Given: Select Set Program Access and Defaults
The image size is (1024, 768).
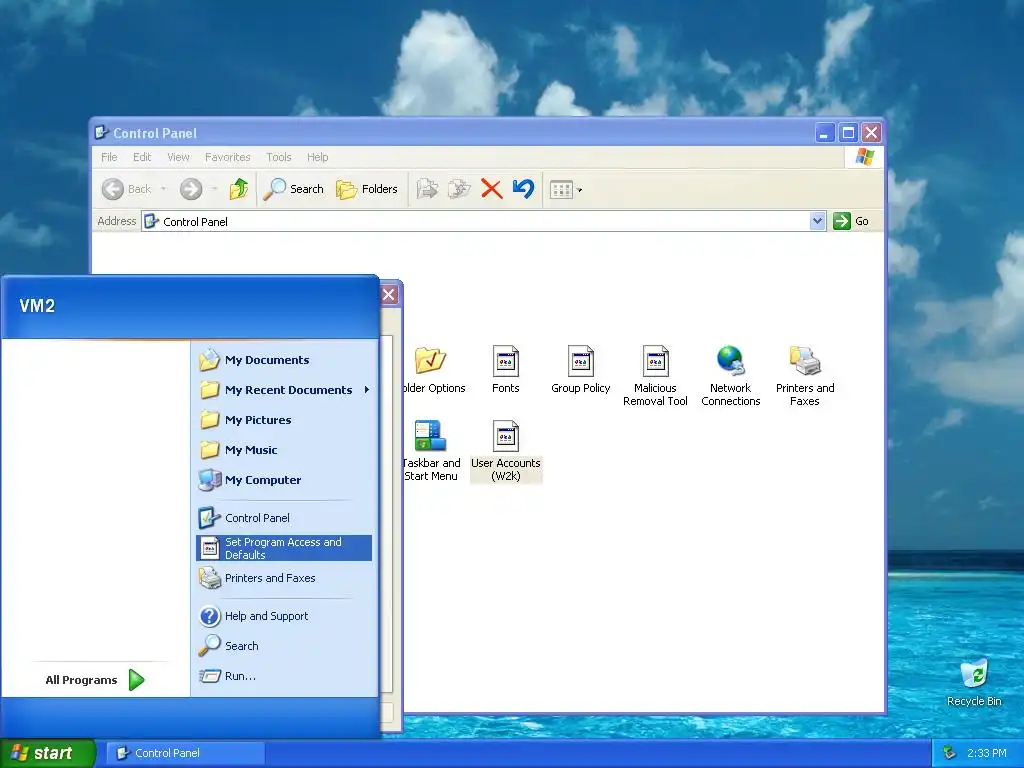Looking at the screenshot, I should (x=284, y=548).
